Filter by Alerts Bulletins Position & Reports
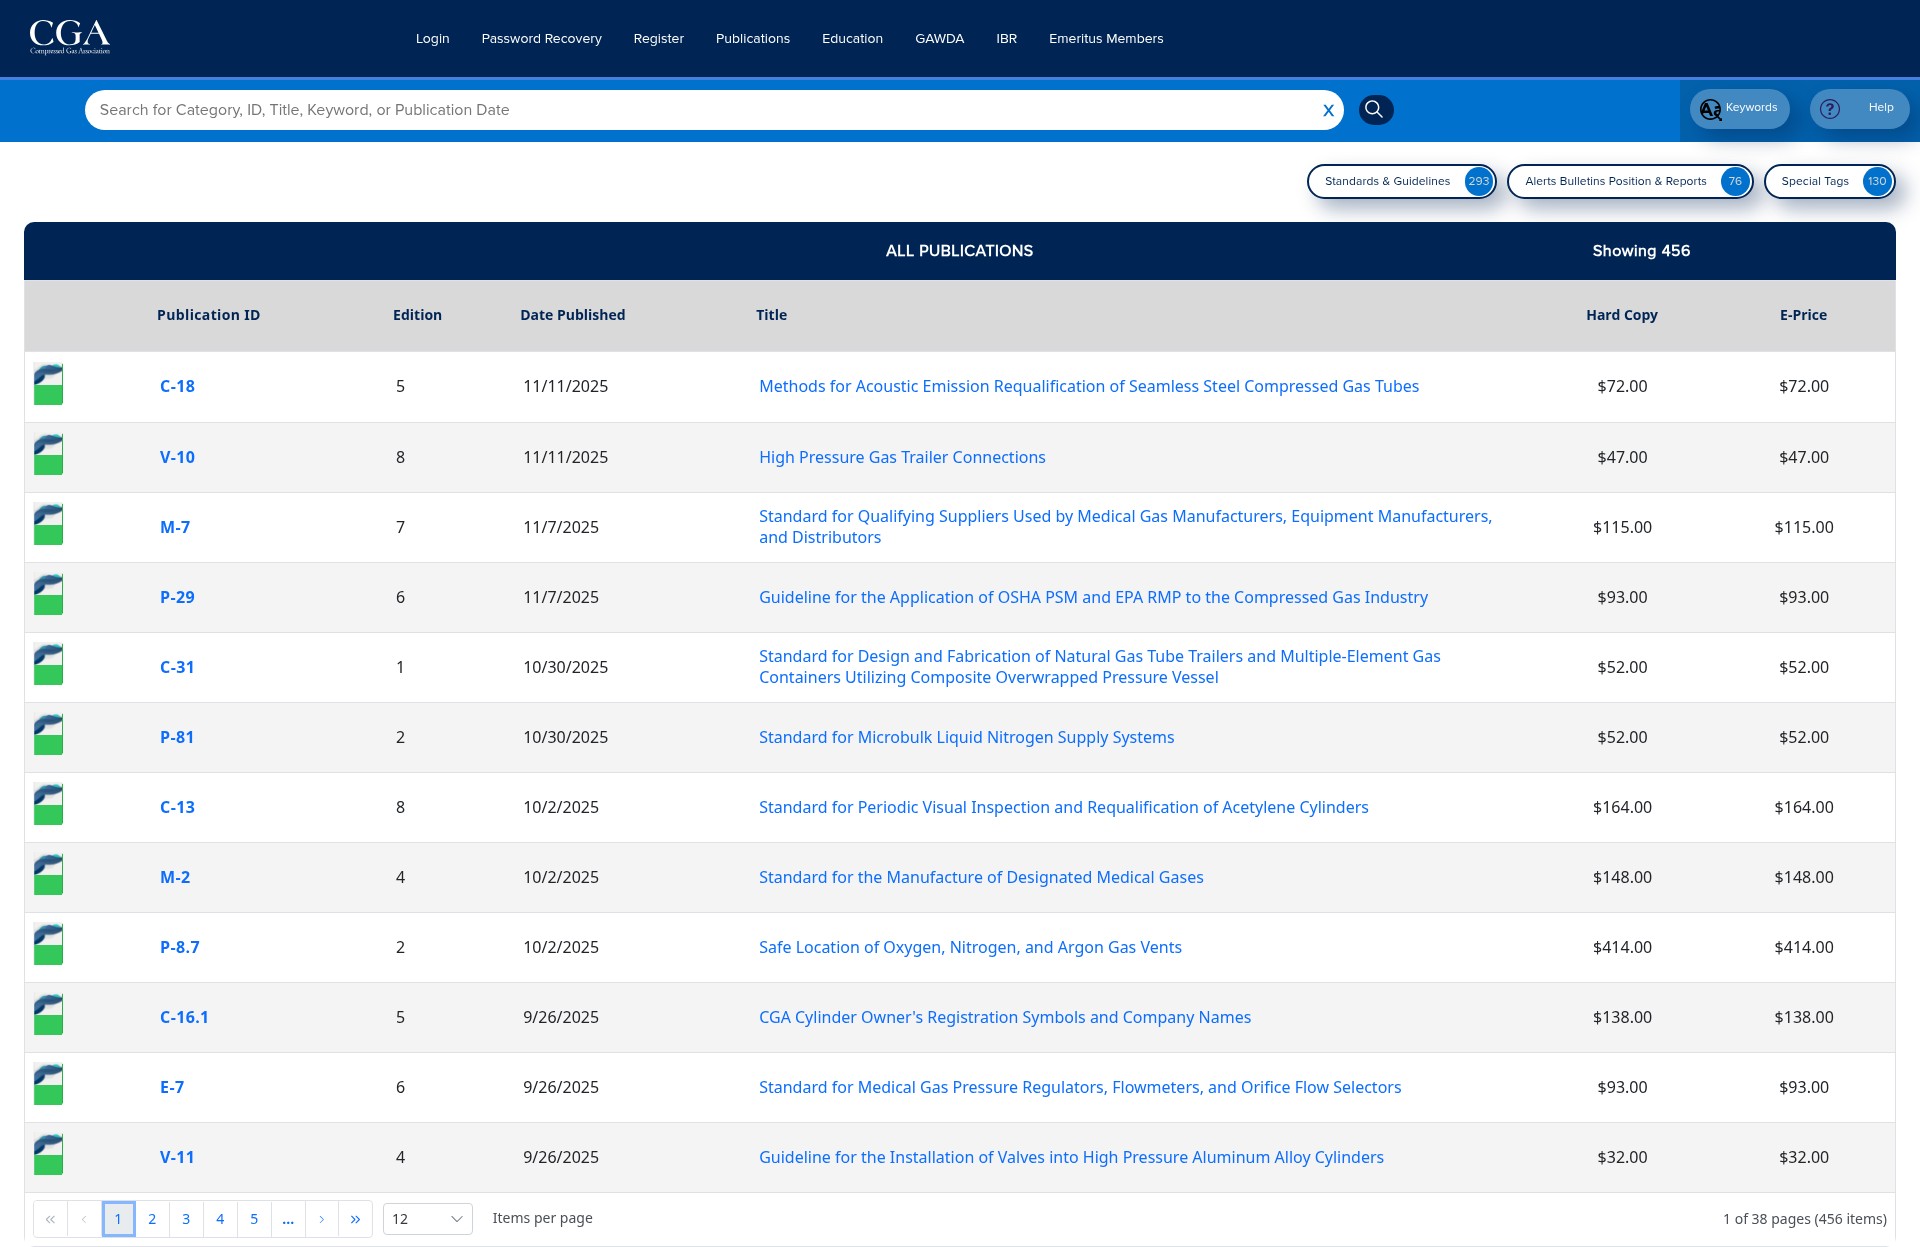This screenshot has width=1920, height=1247. (1629, 181)
